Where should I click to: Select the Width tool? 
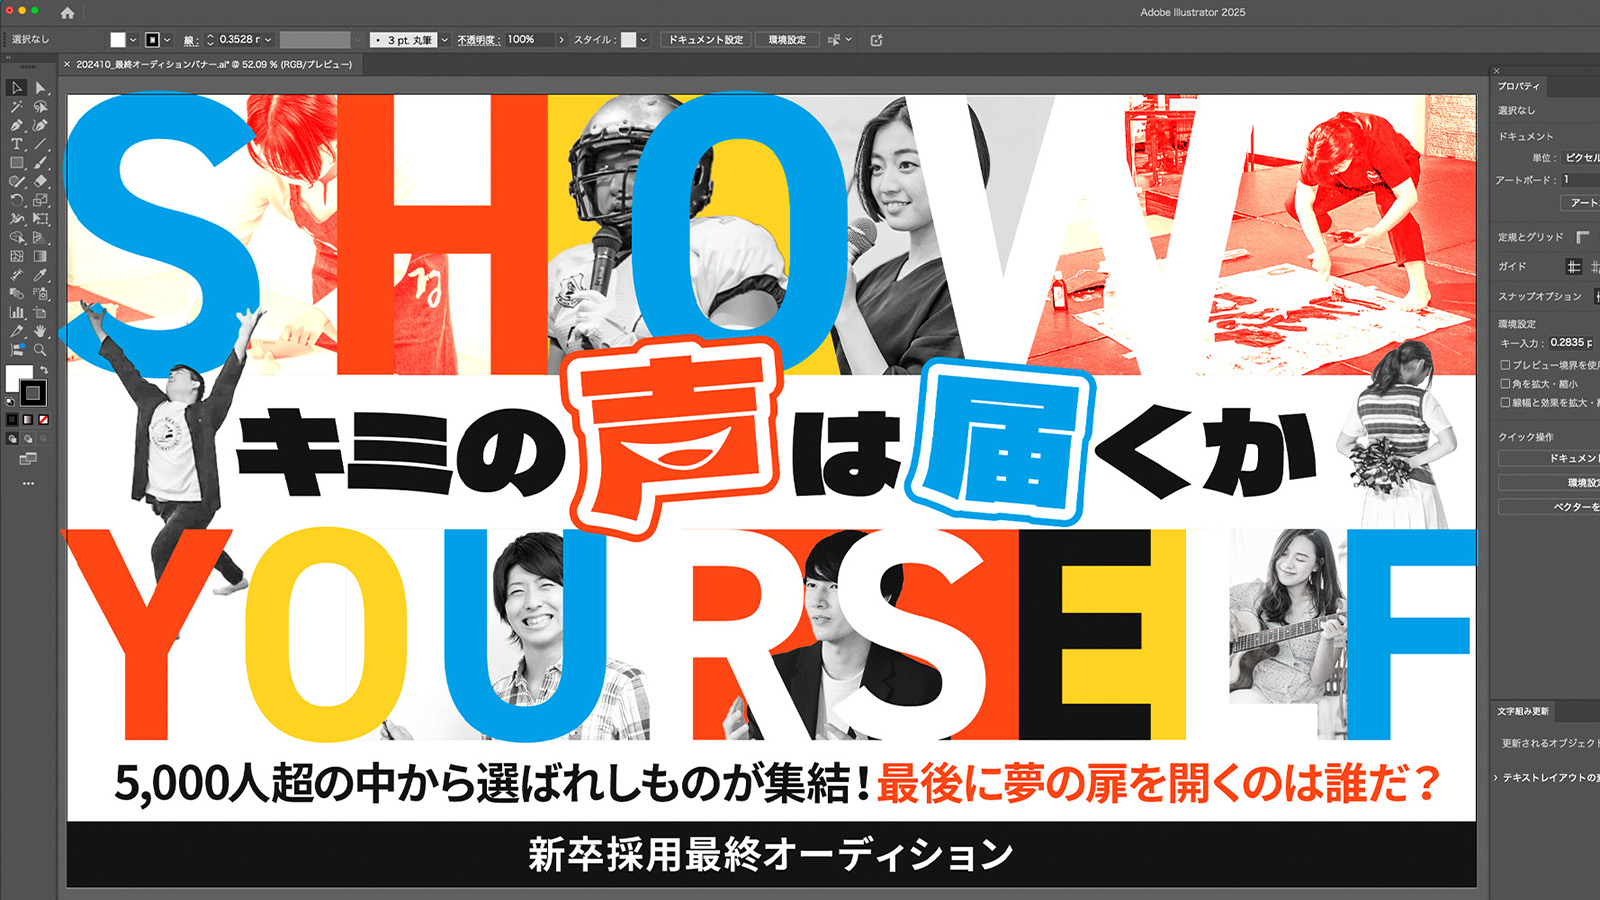(17, 218)
